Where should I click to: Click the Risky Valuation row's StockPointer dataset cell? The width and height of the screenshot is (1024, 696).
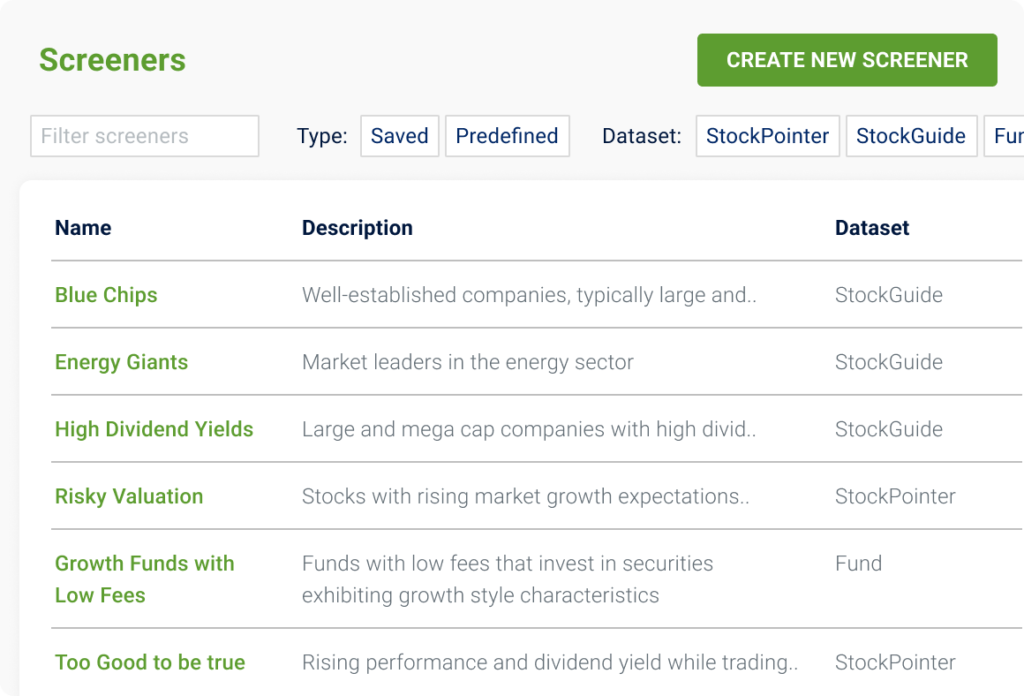895,496
